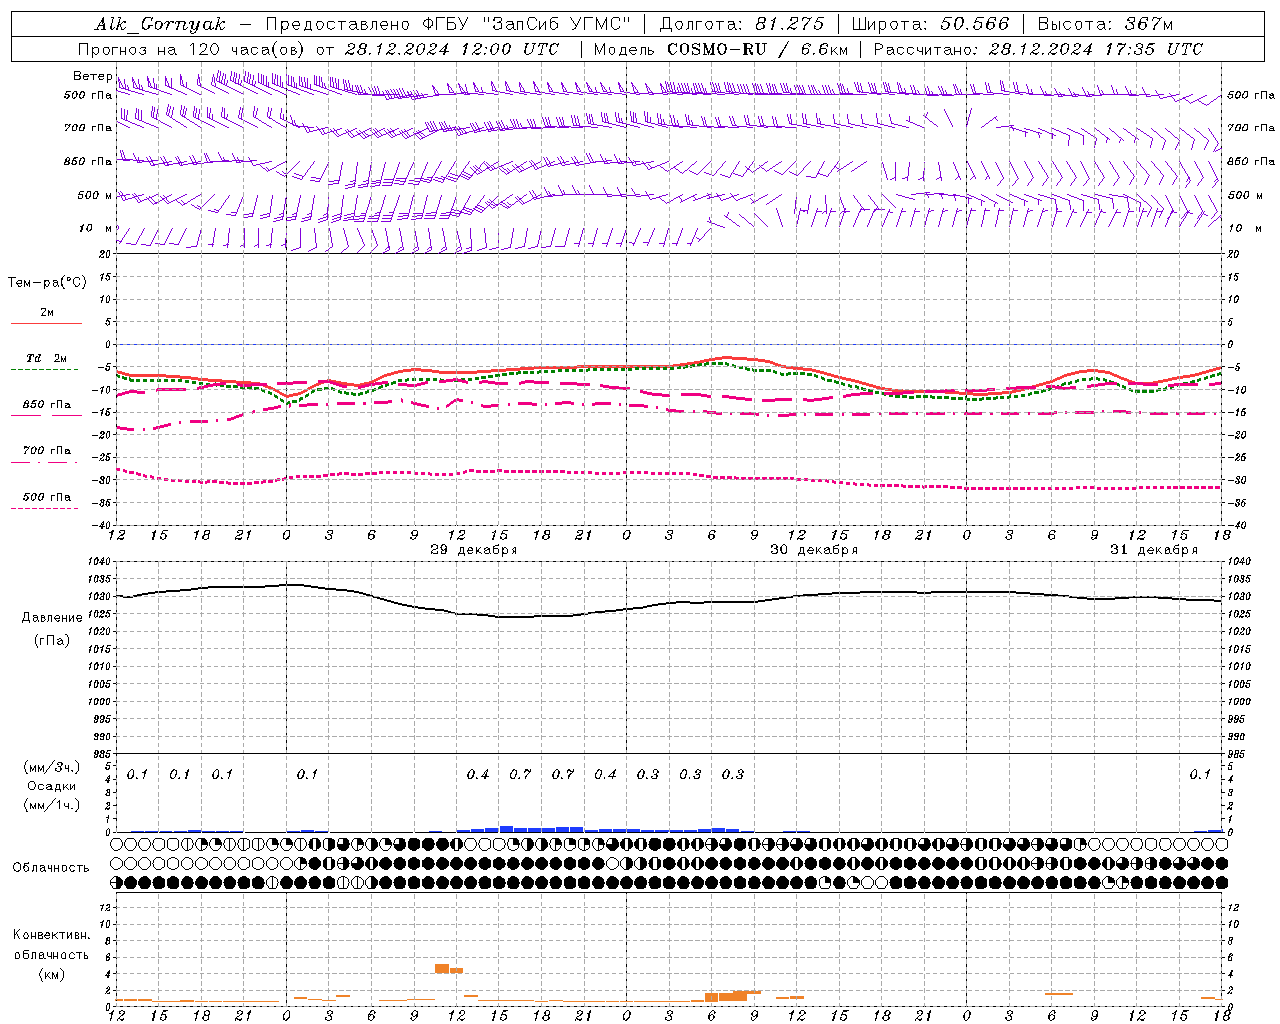1280x1024 pixels.
Task: Click the 500 м wind level label on left
Action: 94,195
